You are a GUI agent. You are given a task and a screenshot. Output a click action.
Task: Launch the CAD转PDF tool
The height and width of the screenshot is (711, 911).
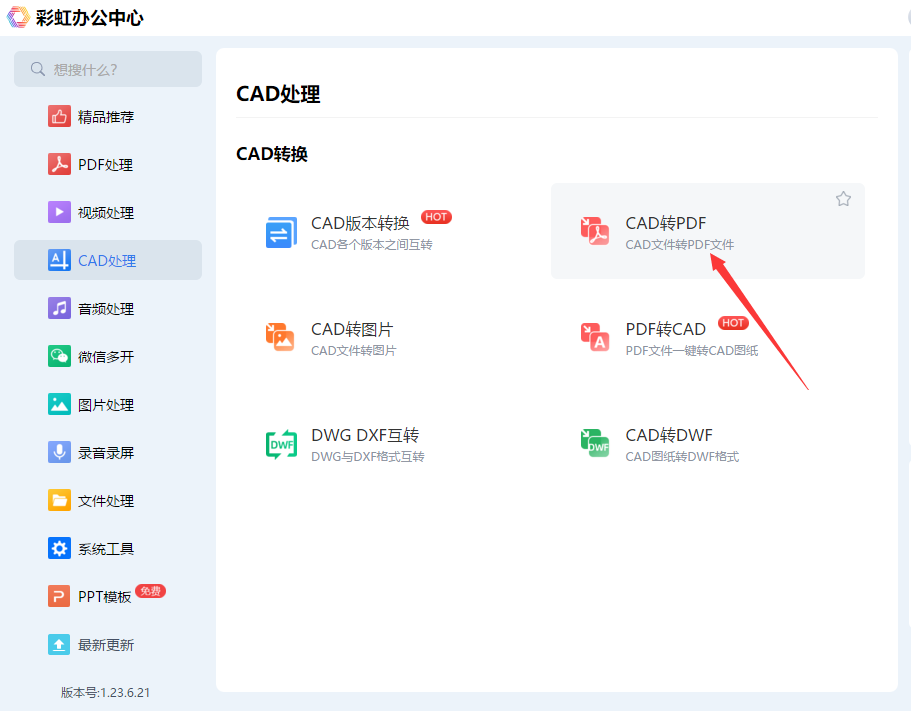pyautogui.click(x=708, y=231)
